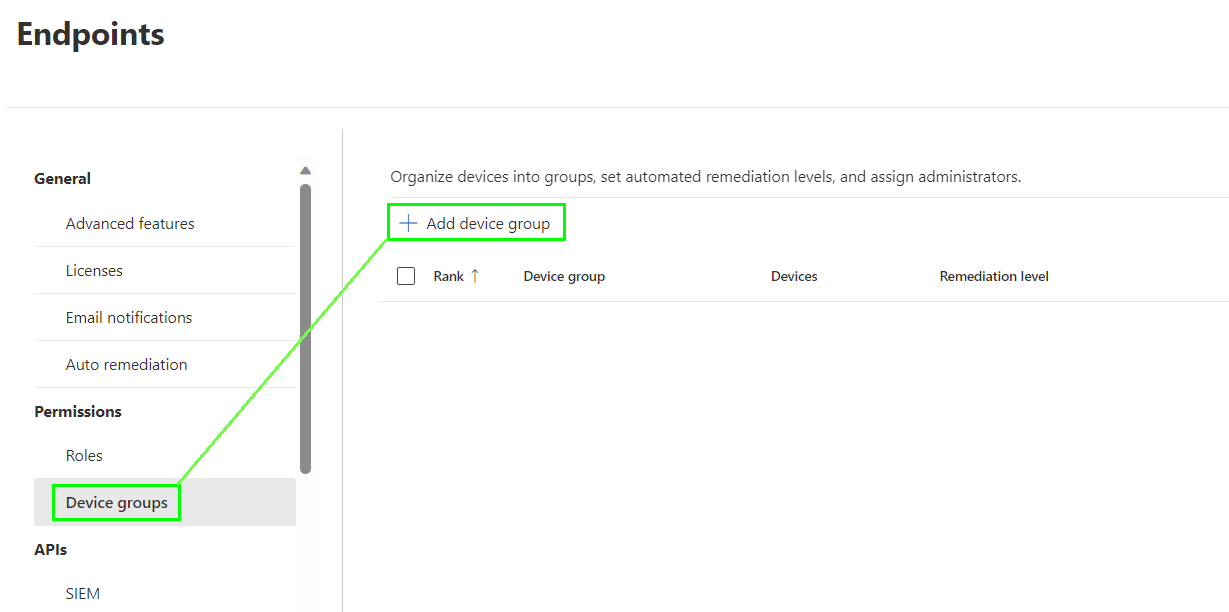Click the Remediation level column header

coord(994,276)
